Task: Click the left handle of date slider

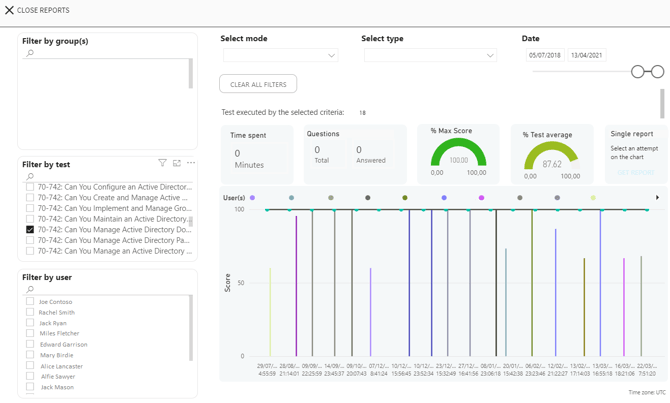Action: pyautogui.click(x=638, y=71)
